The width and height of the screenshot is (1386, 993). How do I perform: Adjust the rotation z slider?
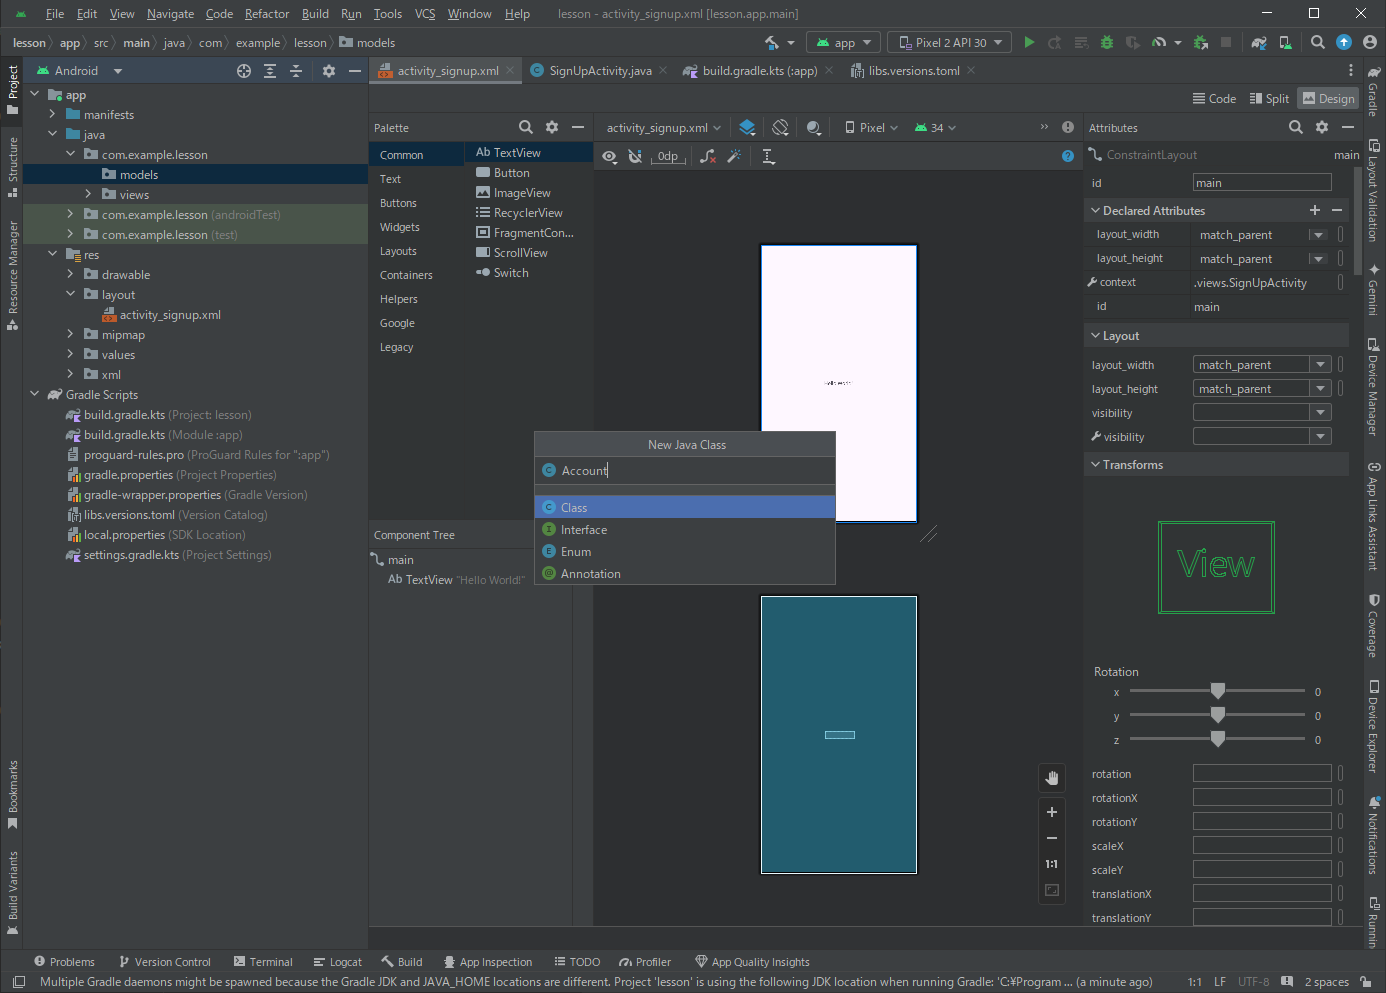pyautogui.click(x=1217, y=740)
